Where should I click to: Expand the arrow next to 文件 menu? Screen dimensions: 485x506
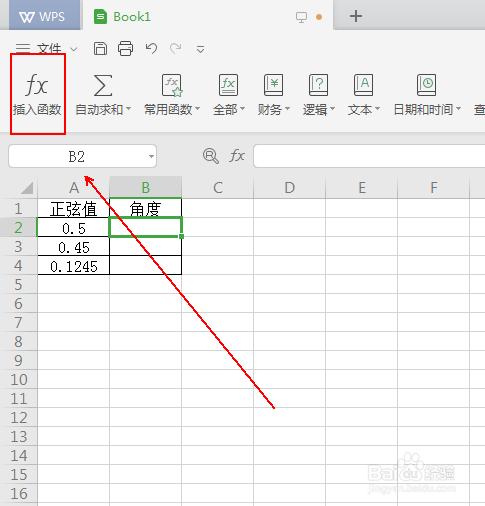[x=74, y=49]
